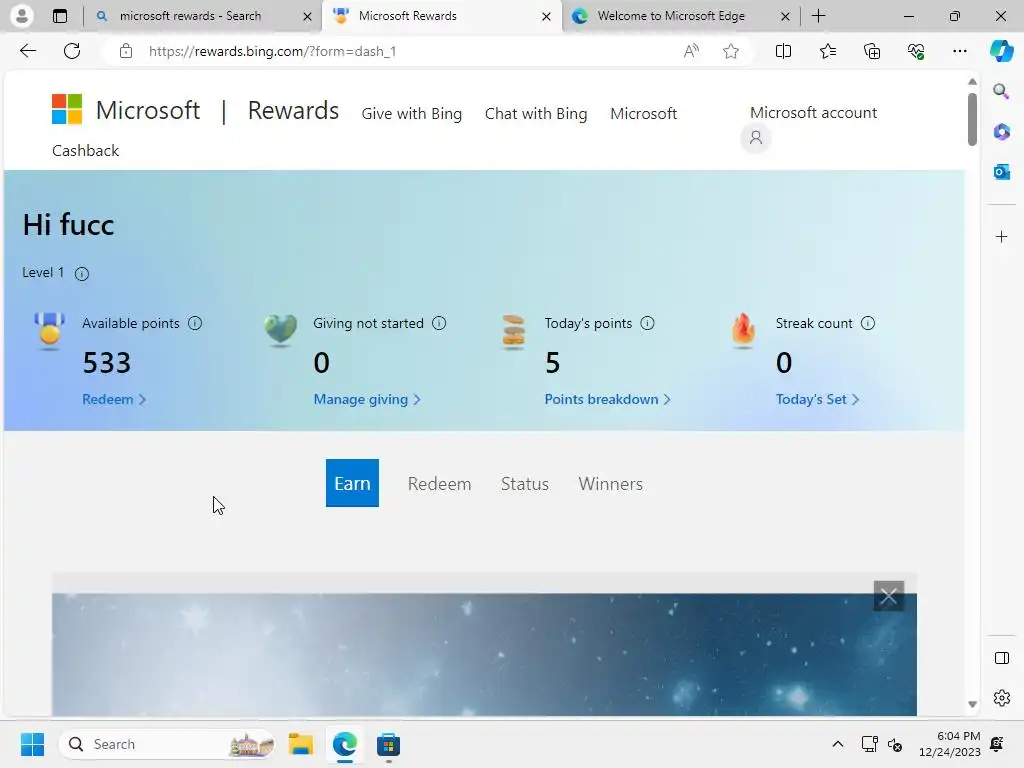Open Settings and more menu
1024x768 pixels.
[959, 51]
